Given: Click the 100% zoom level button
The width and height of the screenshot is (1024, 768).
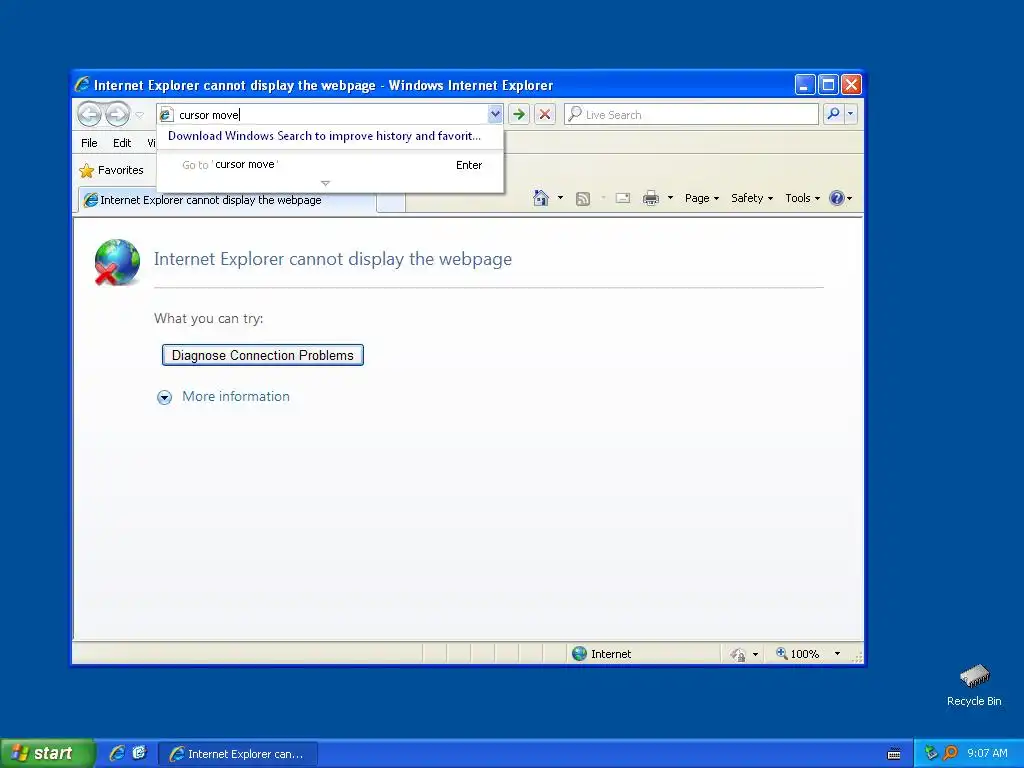Looking at the screenshot, I should pyautogui.click(x=797, y=654).
